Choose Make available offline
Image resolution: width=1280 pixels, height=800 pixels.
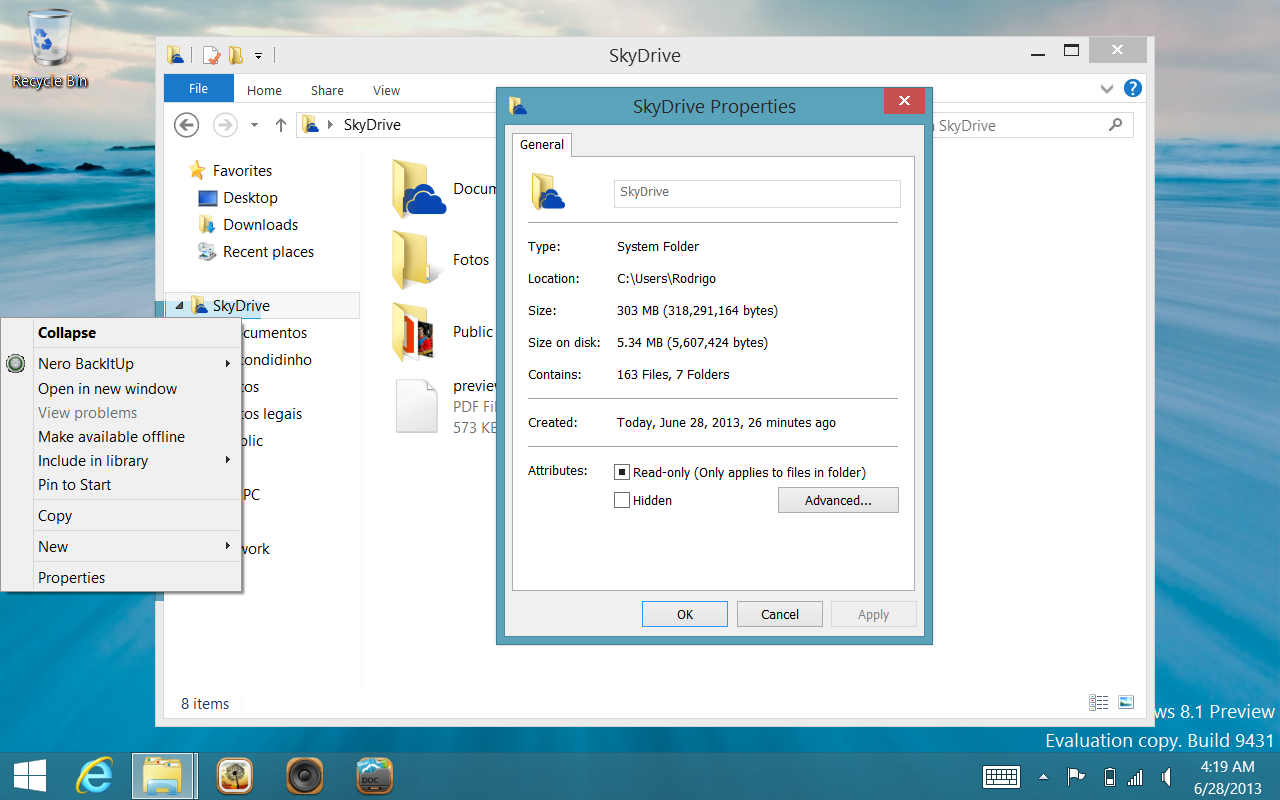[121, 437]
